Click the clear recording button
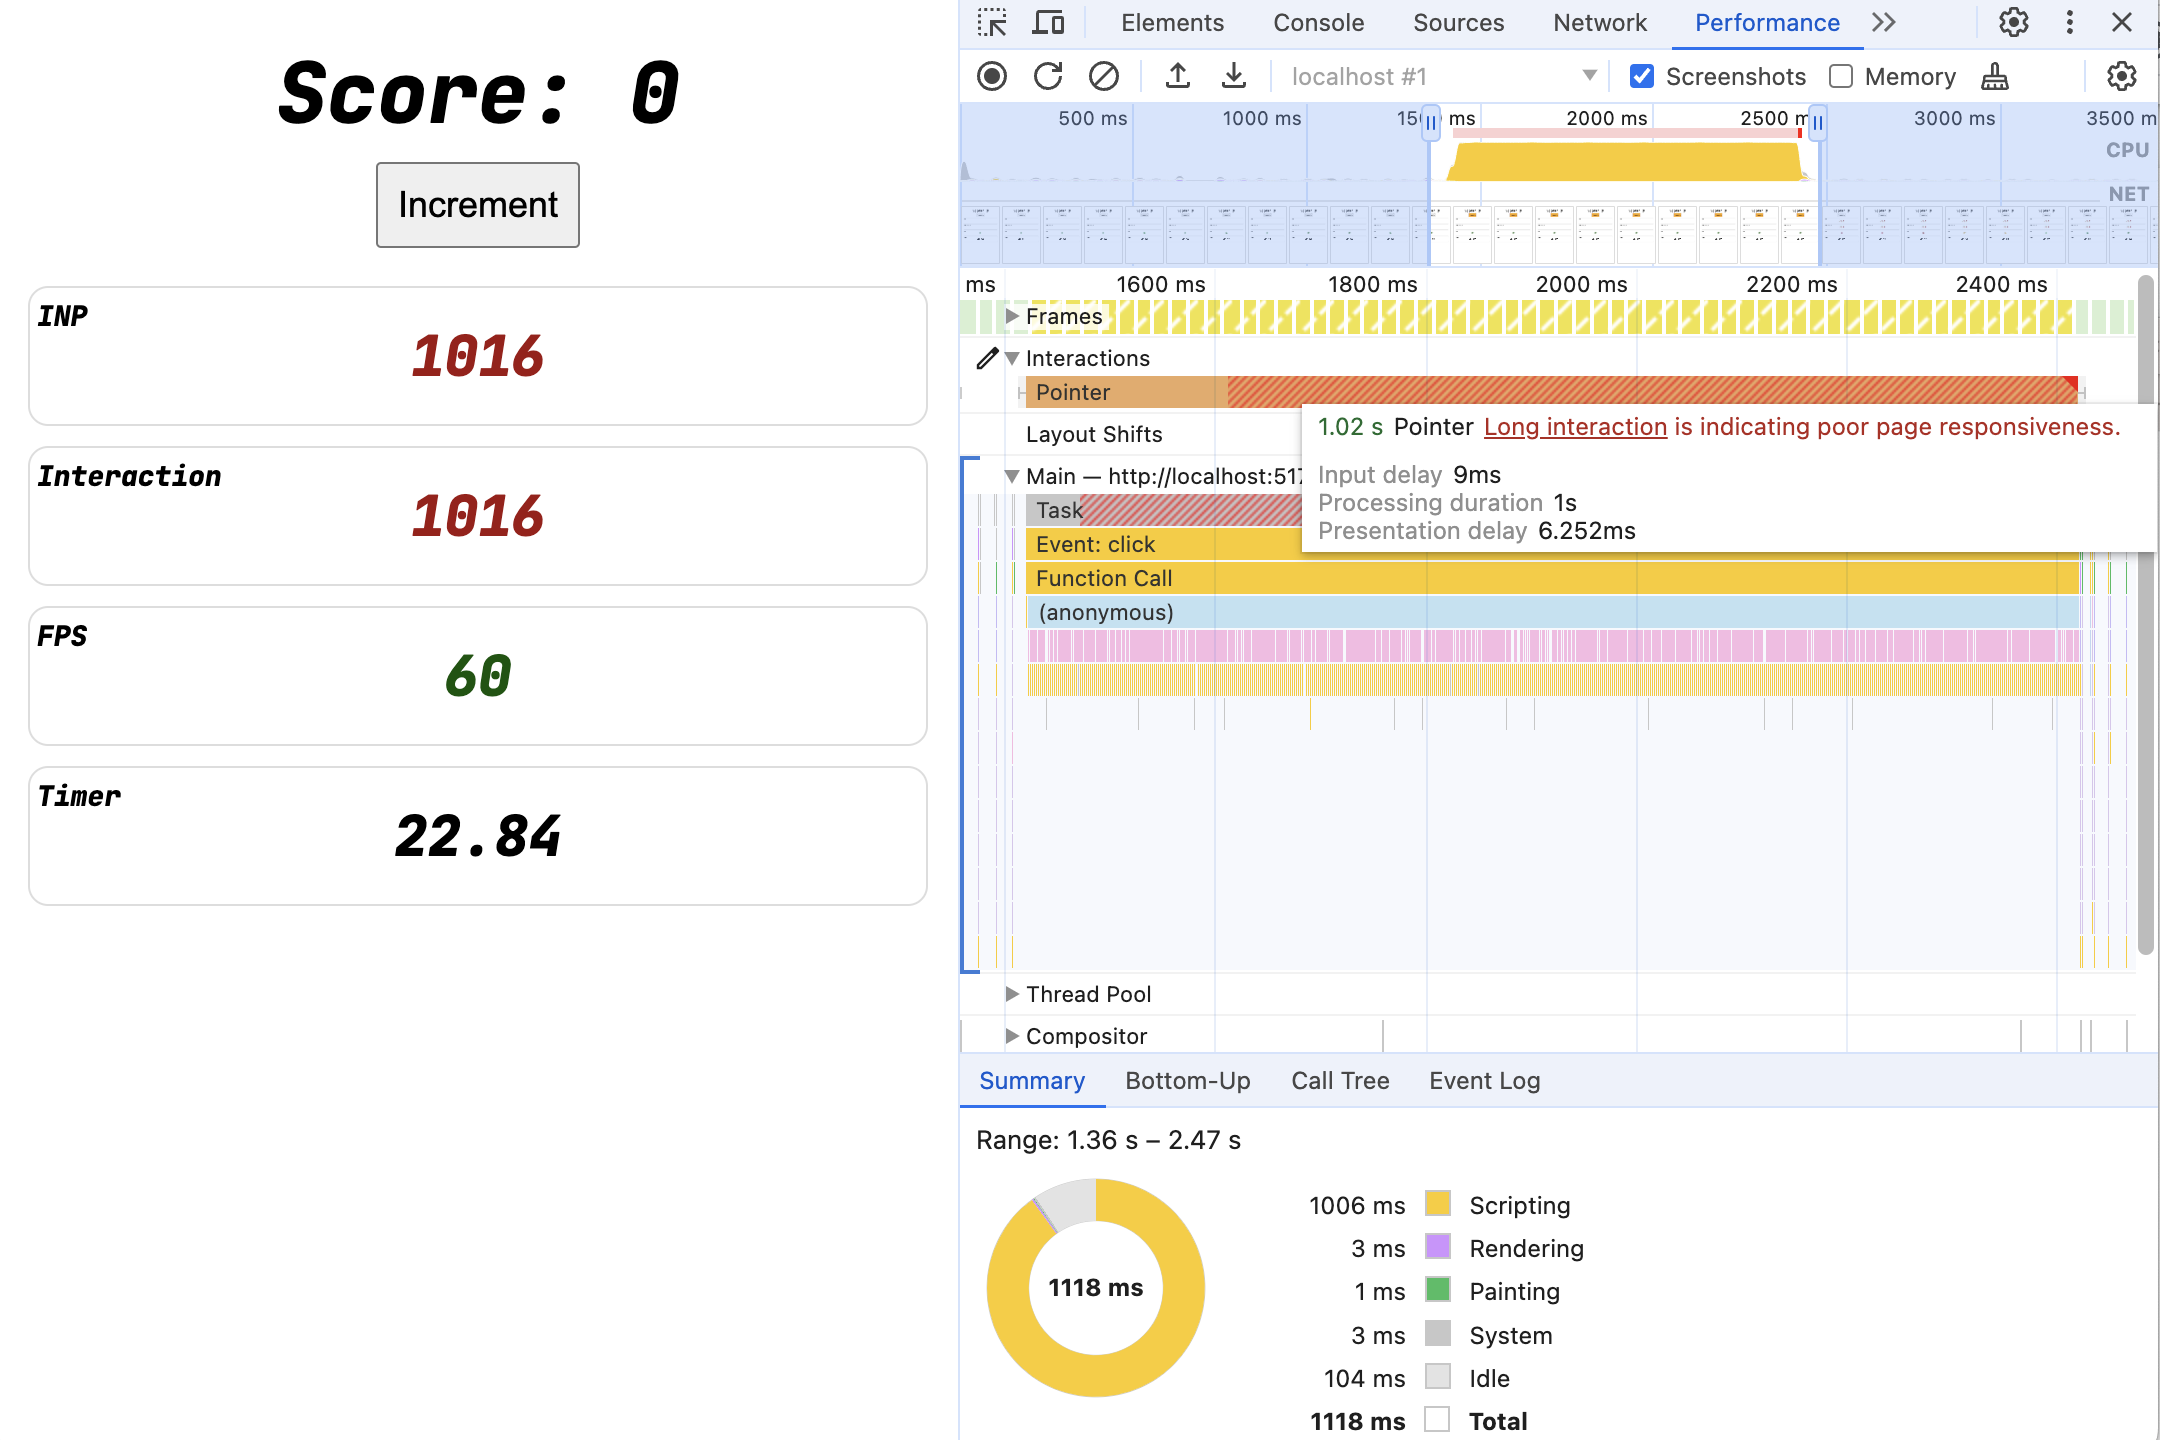The height and width of the screenshot is (1440, 2160). pos(1102,76)
